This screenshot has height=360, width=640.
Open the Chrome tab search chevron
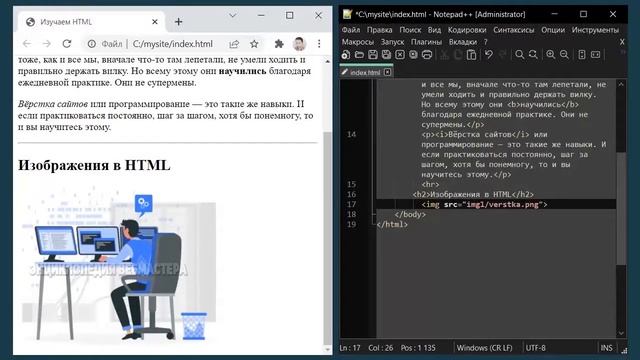click(233, 16)
